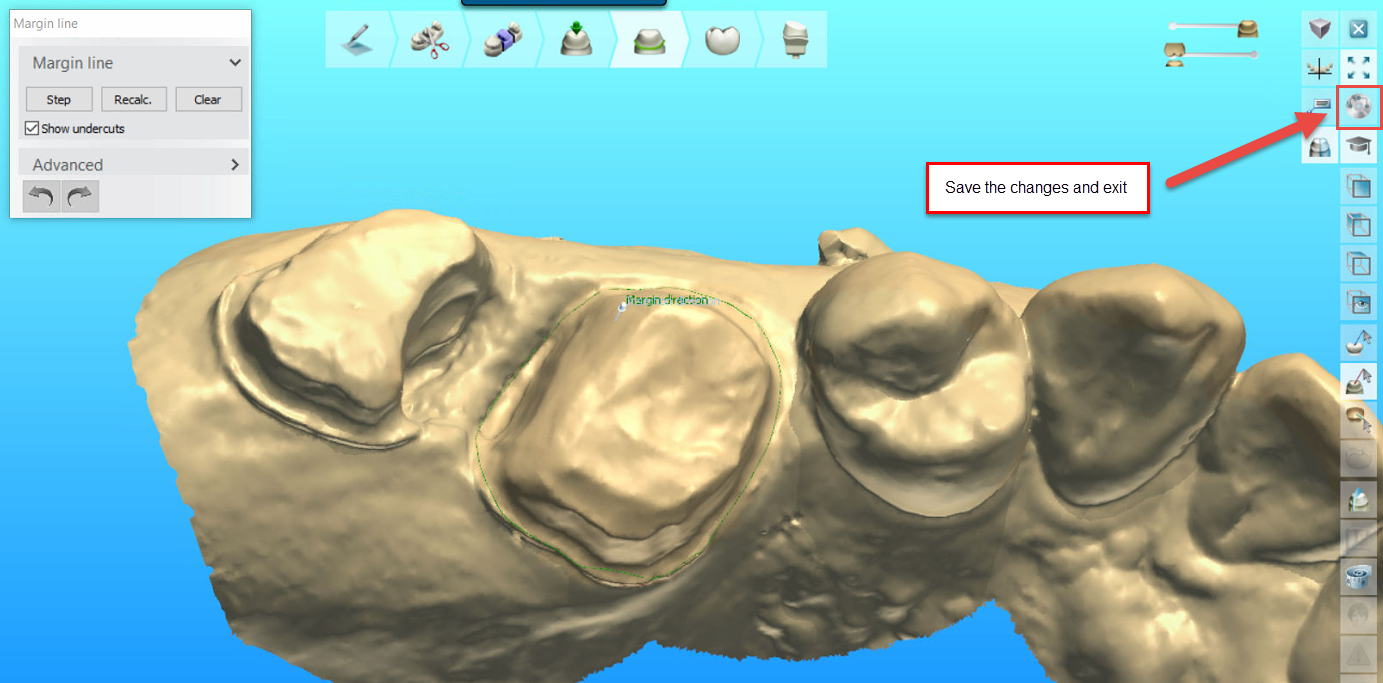1383x683 pixels.
Task: Enter expert mode via the graduation cap icon
Action: (1359, 146)
